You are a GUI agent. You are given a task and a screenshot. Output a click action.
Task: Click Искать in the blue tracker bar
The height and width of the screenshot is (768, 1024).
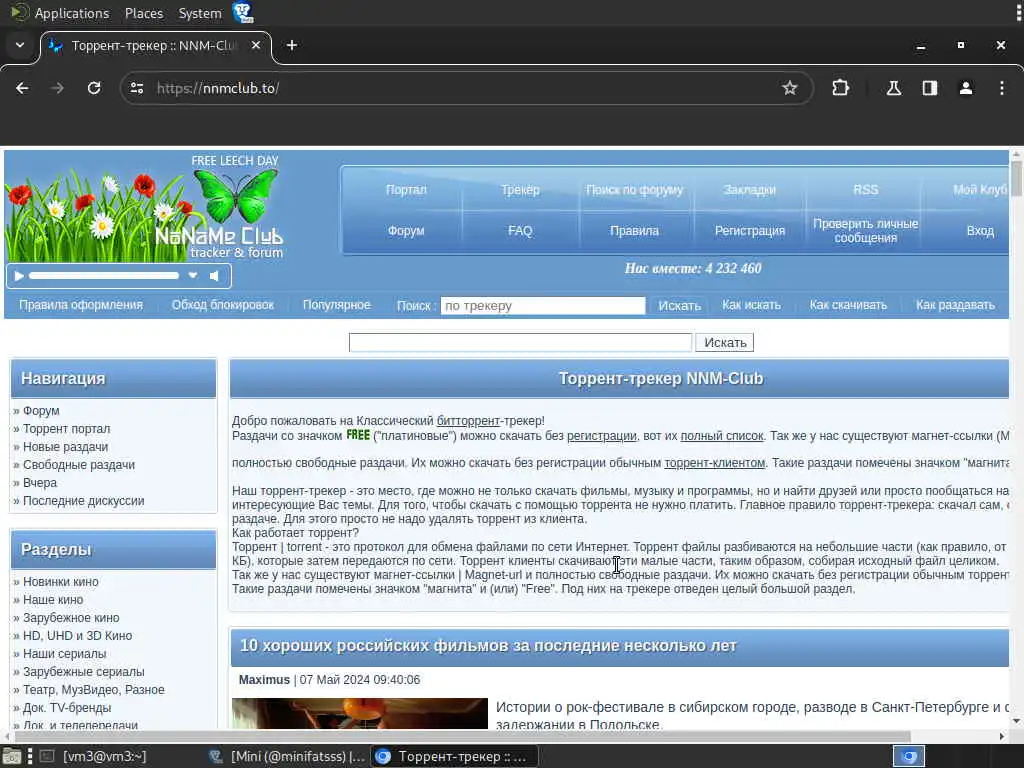coord(679,306)
